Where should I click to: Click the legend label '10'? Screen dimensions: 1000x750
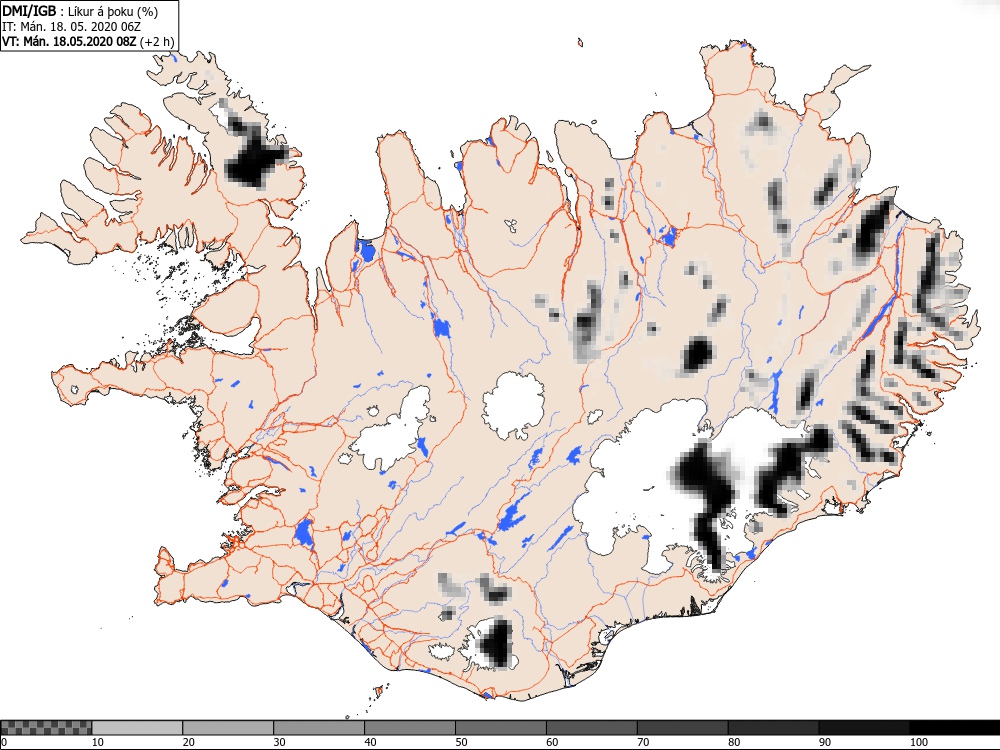tap(98, 742)
